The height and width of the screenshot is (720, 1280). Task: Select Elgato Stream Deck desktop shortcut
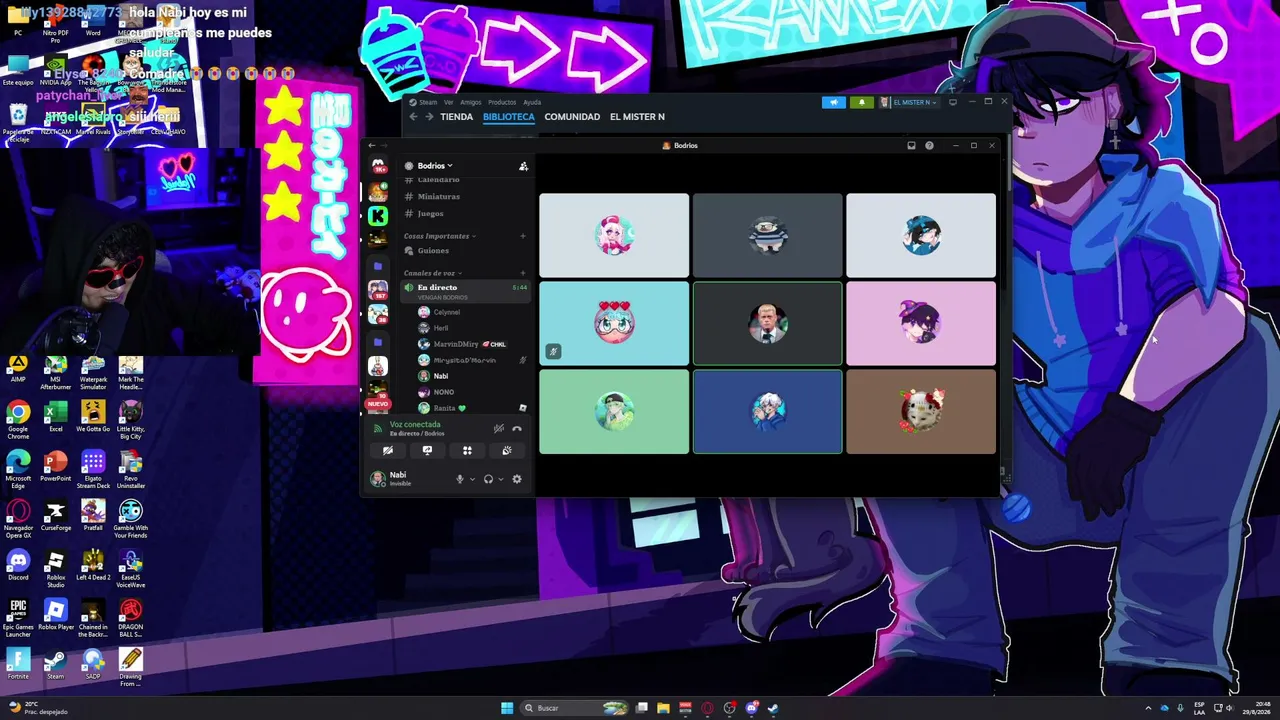pos(93,468)
